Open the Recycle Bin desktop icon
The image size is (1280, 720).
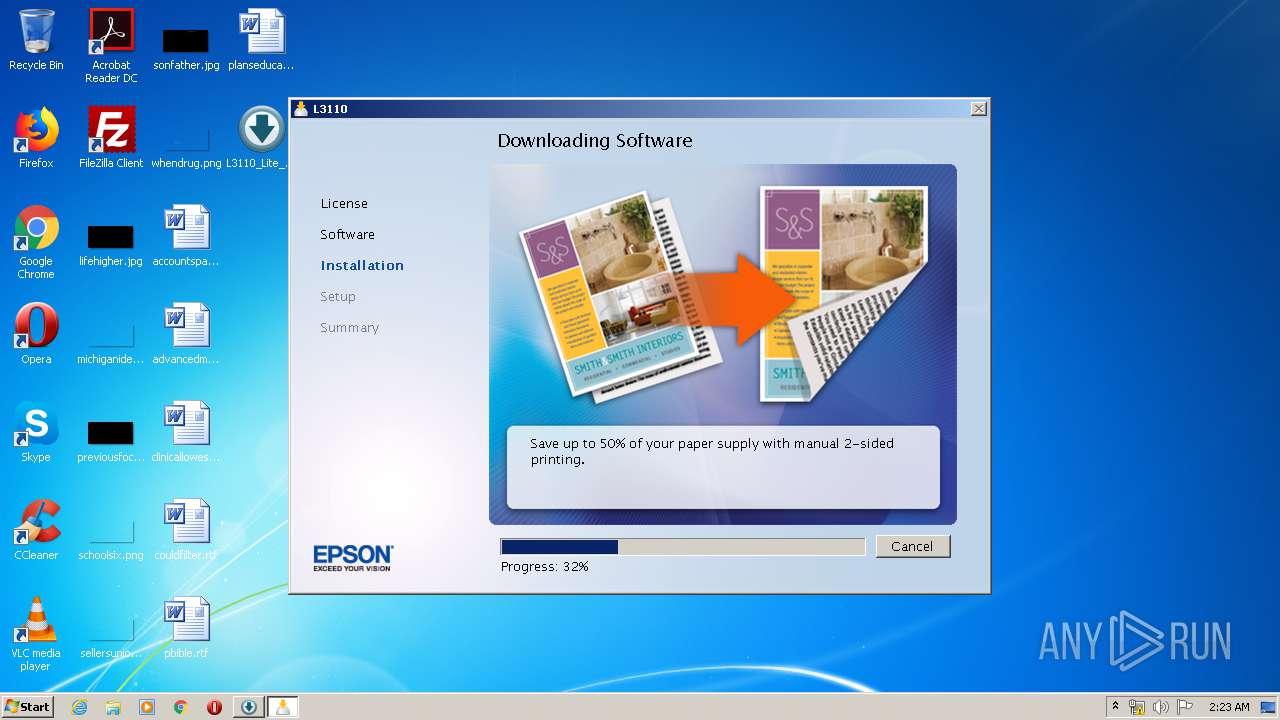point(36,40)
